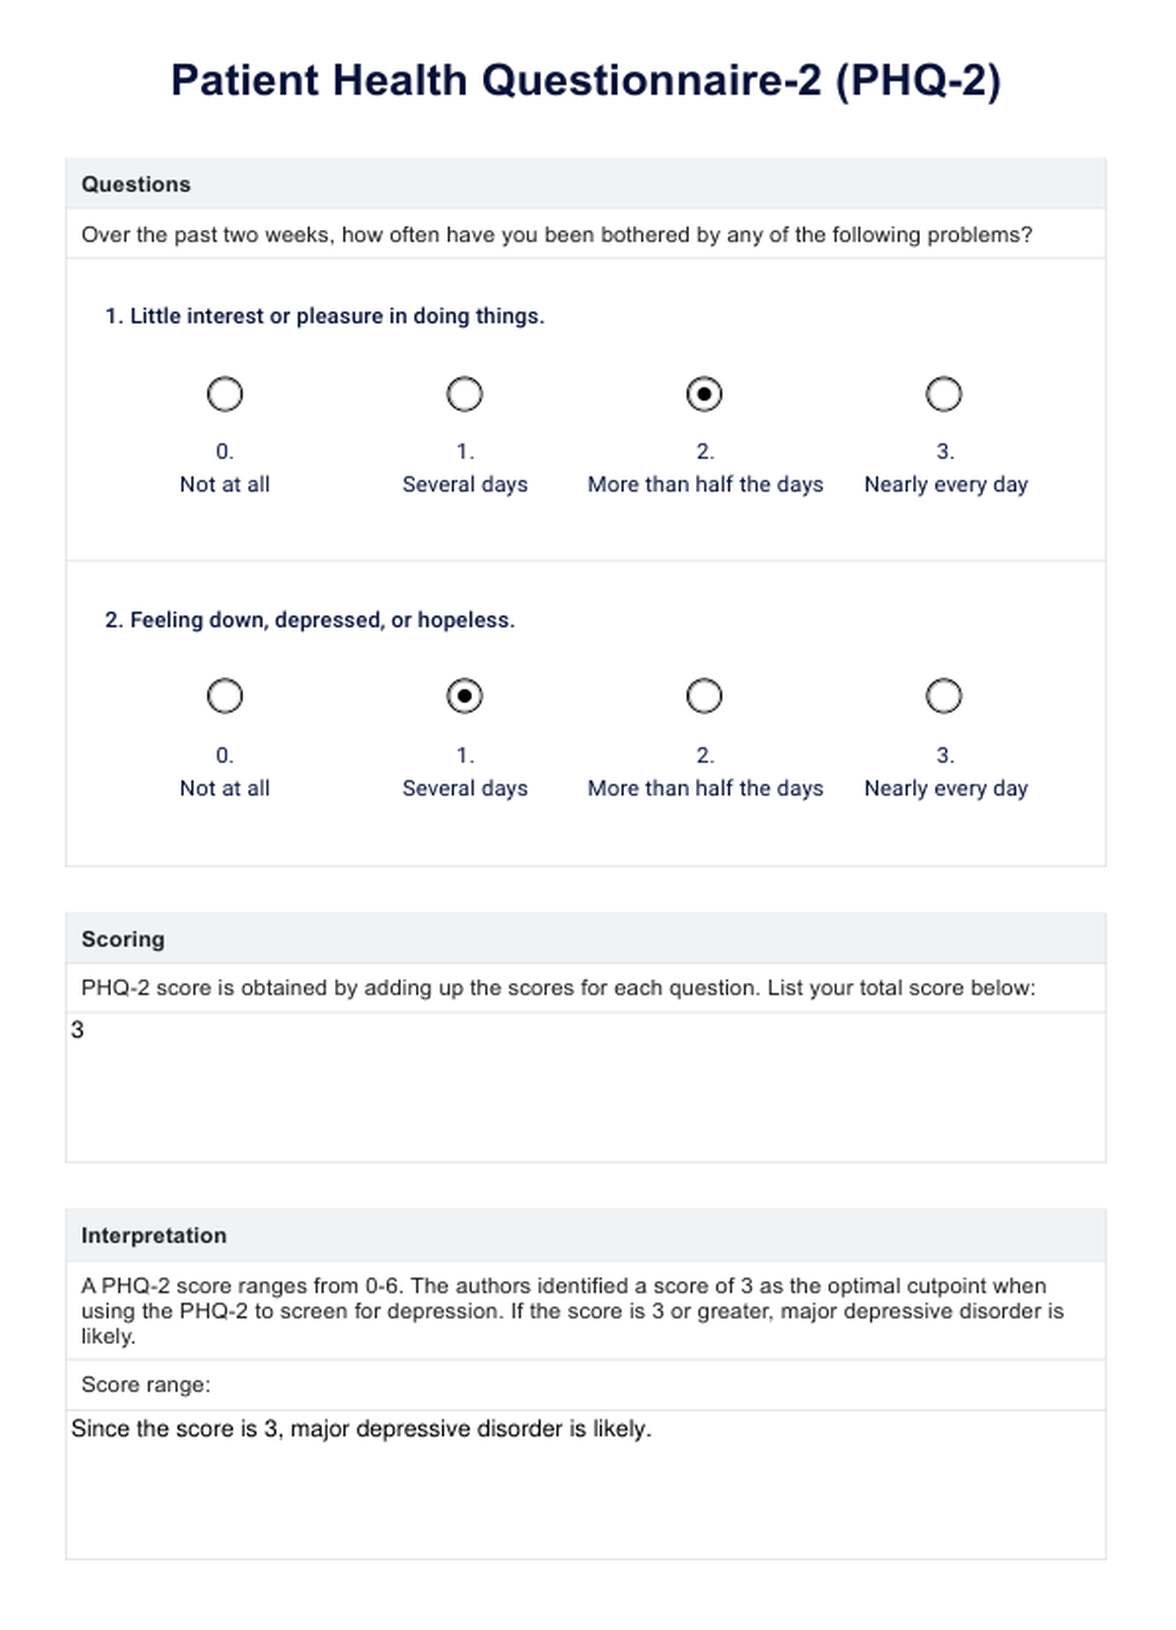Viewport: 1176px width, 1630px height.
Task: Choose 'More than half the days' radio, question 2
Action: click(x=704, y=696)
